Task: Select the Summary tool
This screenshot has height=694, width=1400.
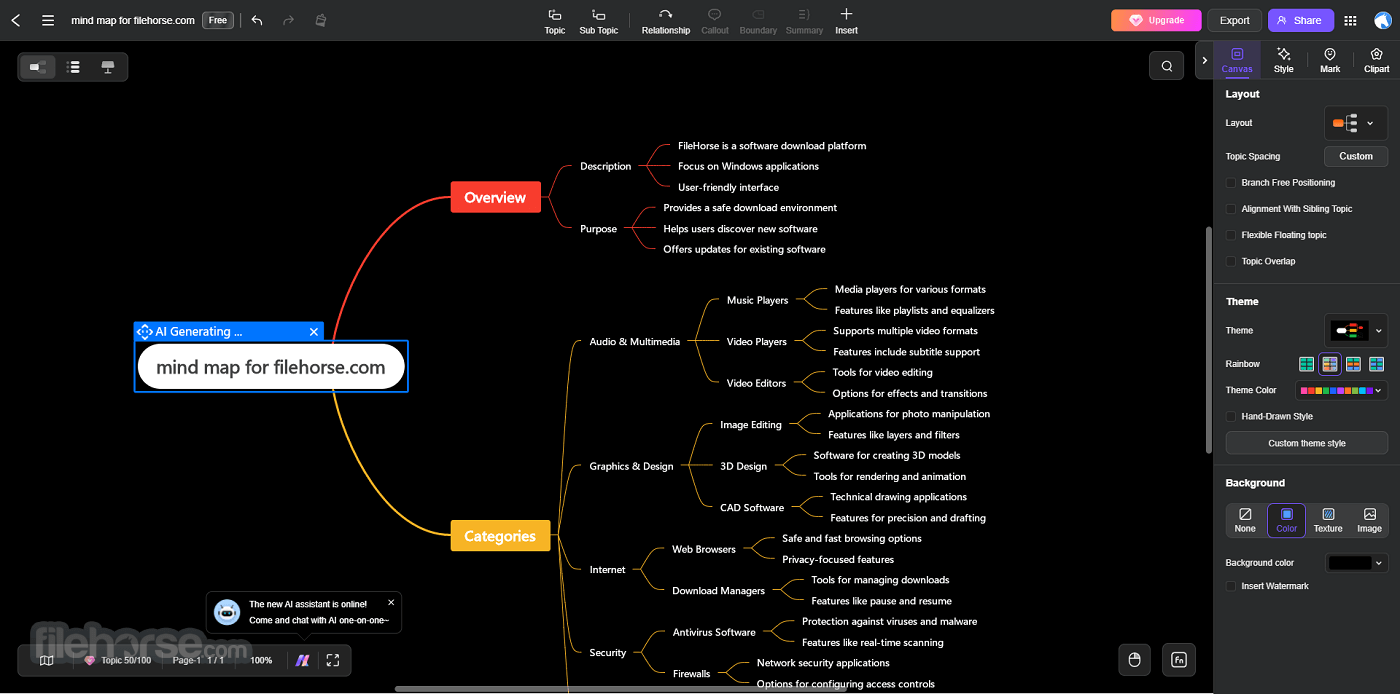Action: 804,21
